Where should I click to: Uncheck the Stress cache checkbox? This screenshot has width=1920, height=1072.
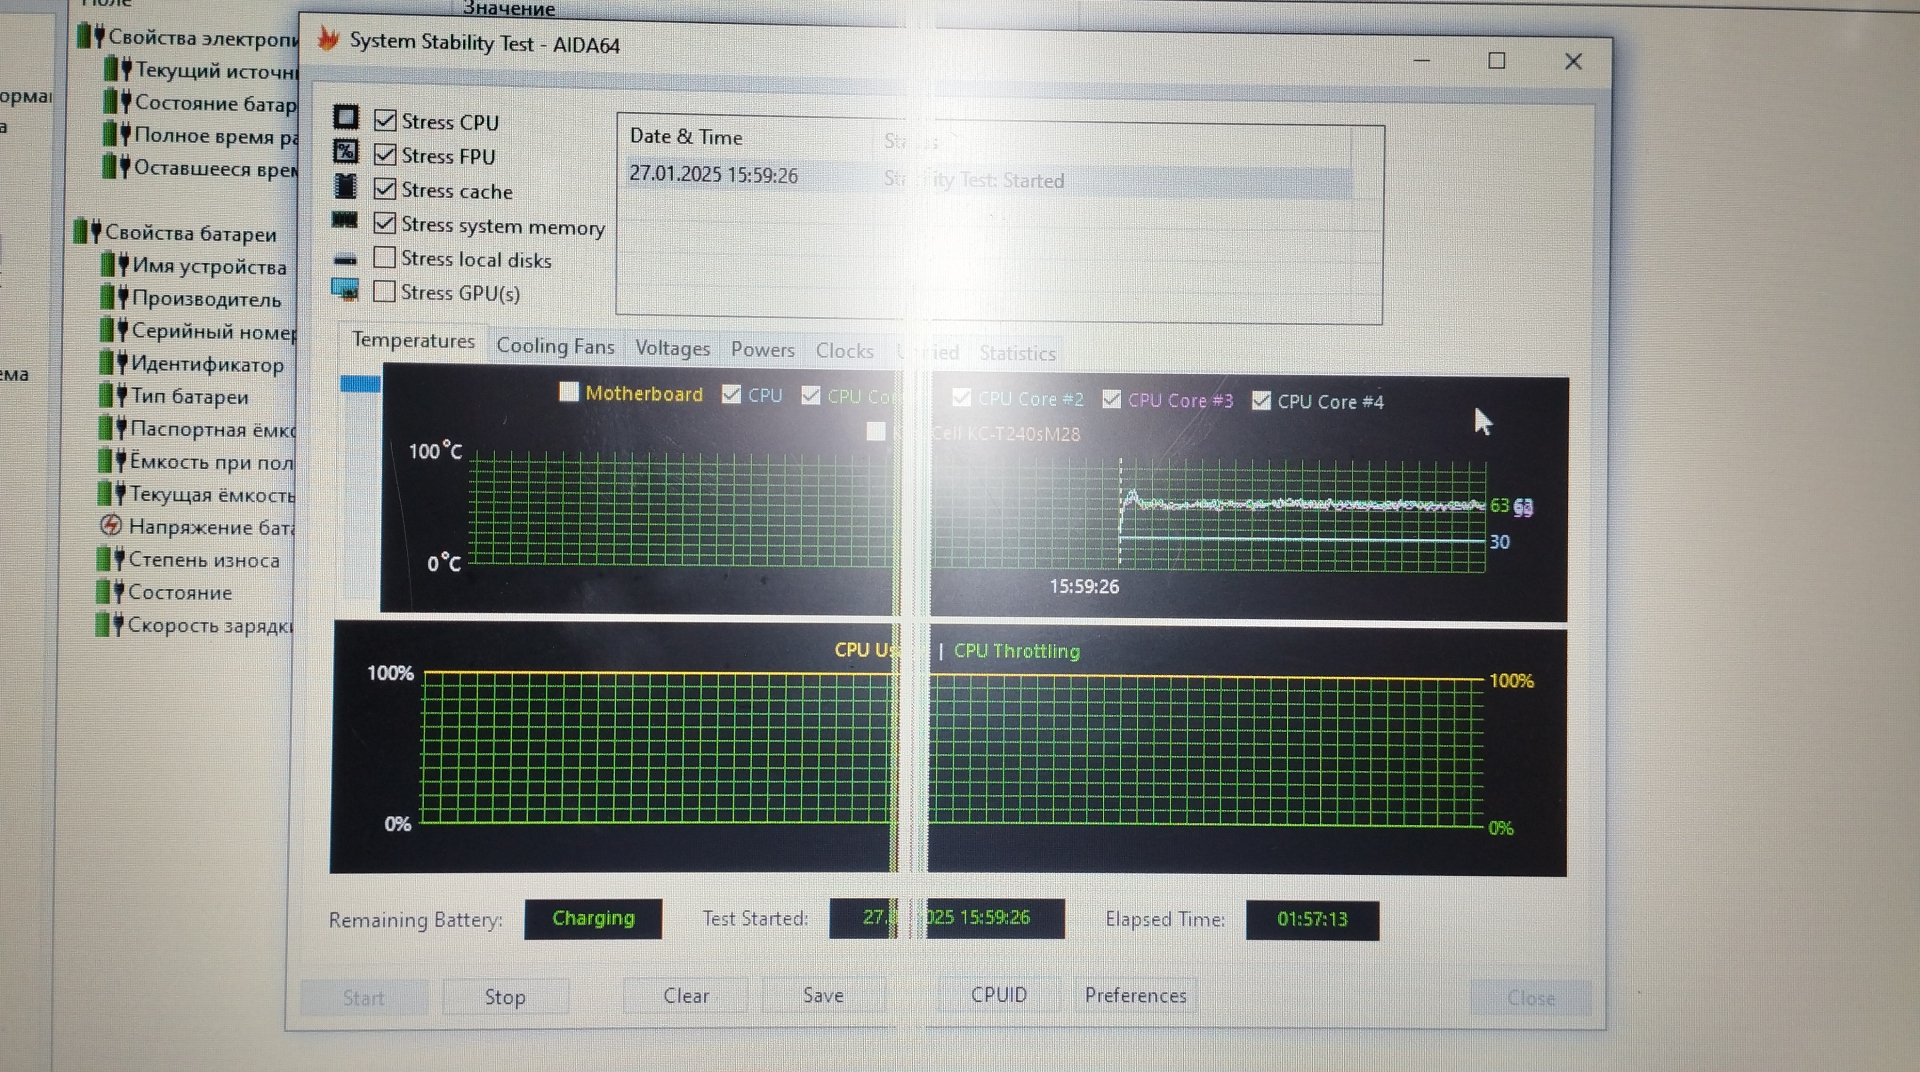coord(385,188)
